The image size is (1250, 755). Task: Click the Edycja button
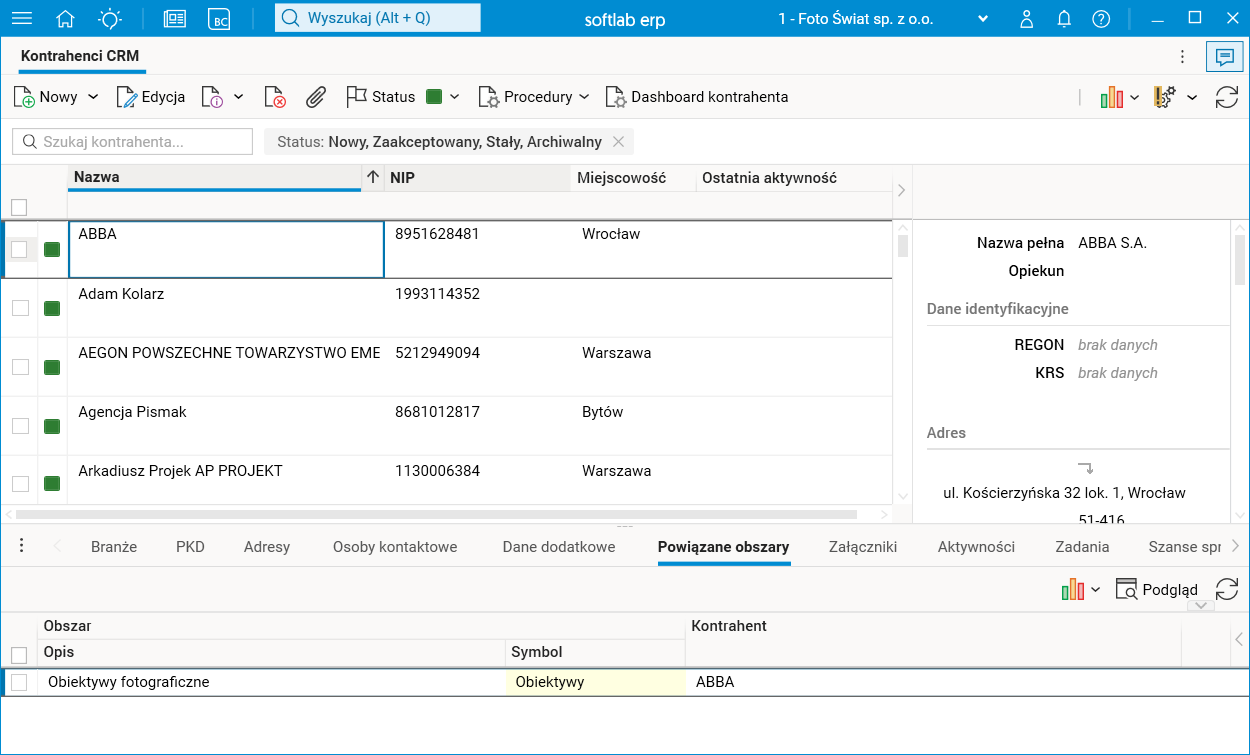pos(151,97)
